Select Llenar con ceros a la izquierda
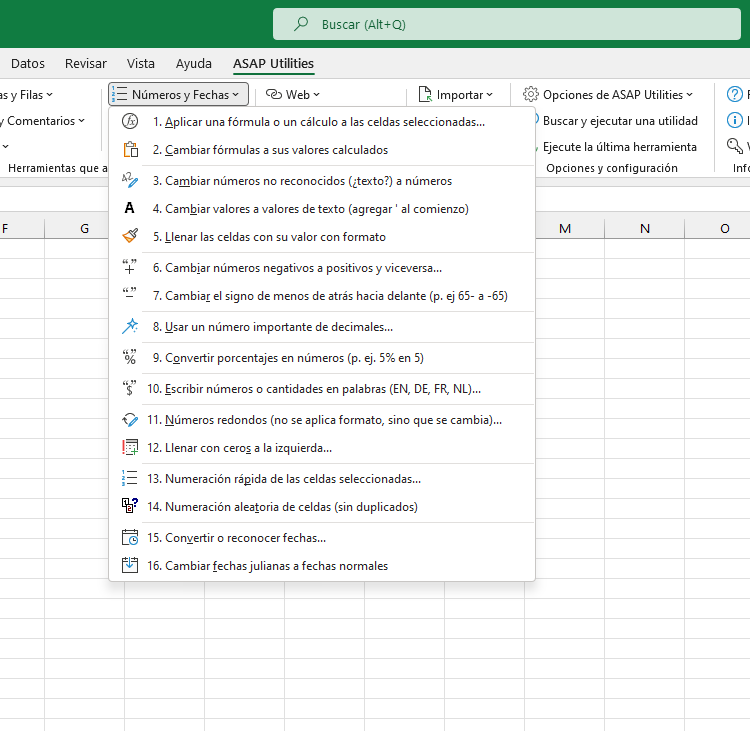 click(x=321, y=448)
